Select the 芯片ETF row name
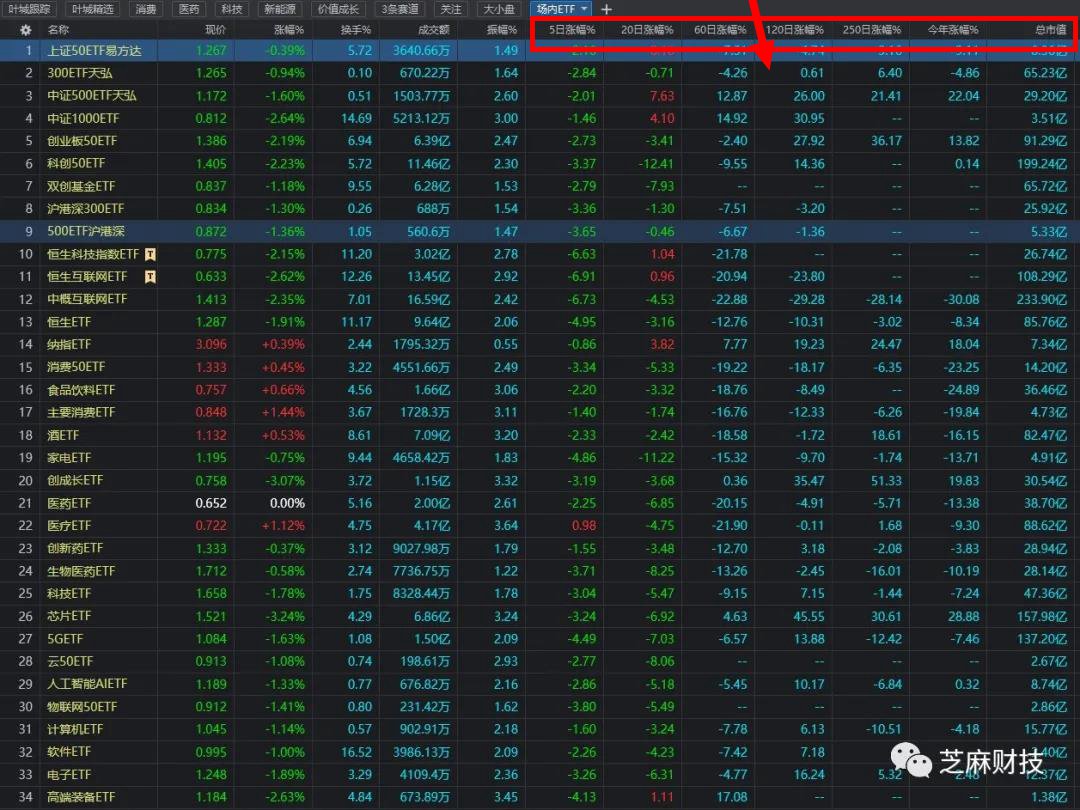1080x810 pixels. [x=69, y=616]
